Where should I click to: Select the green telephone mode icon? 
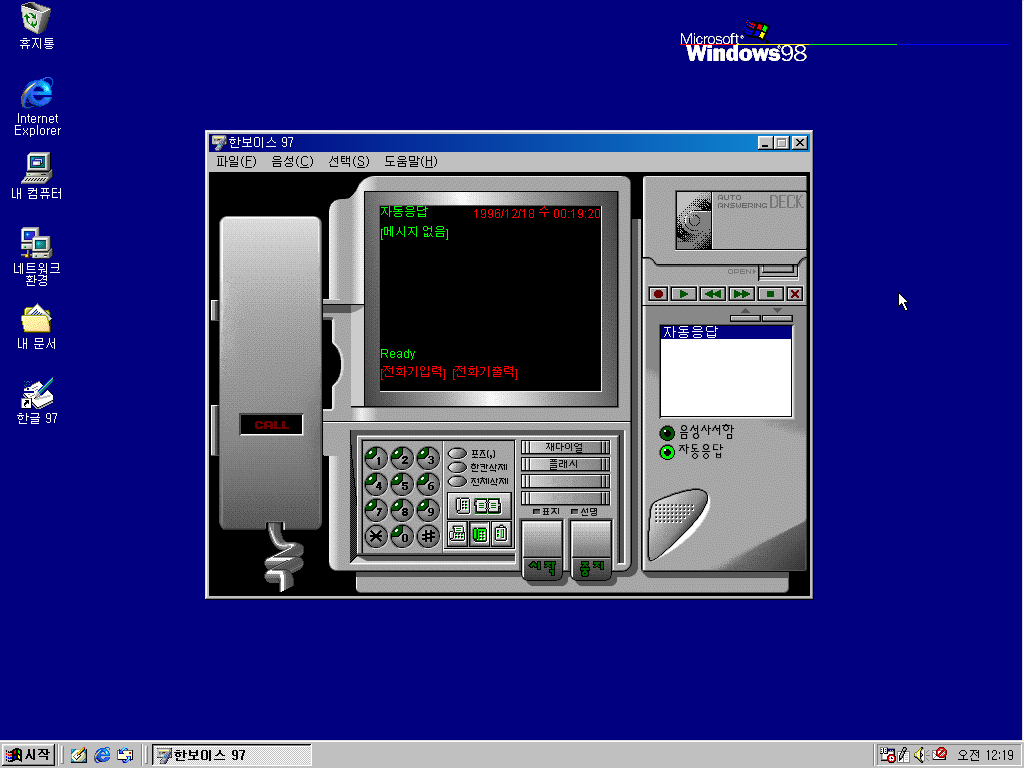[479, 534]
